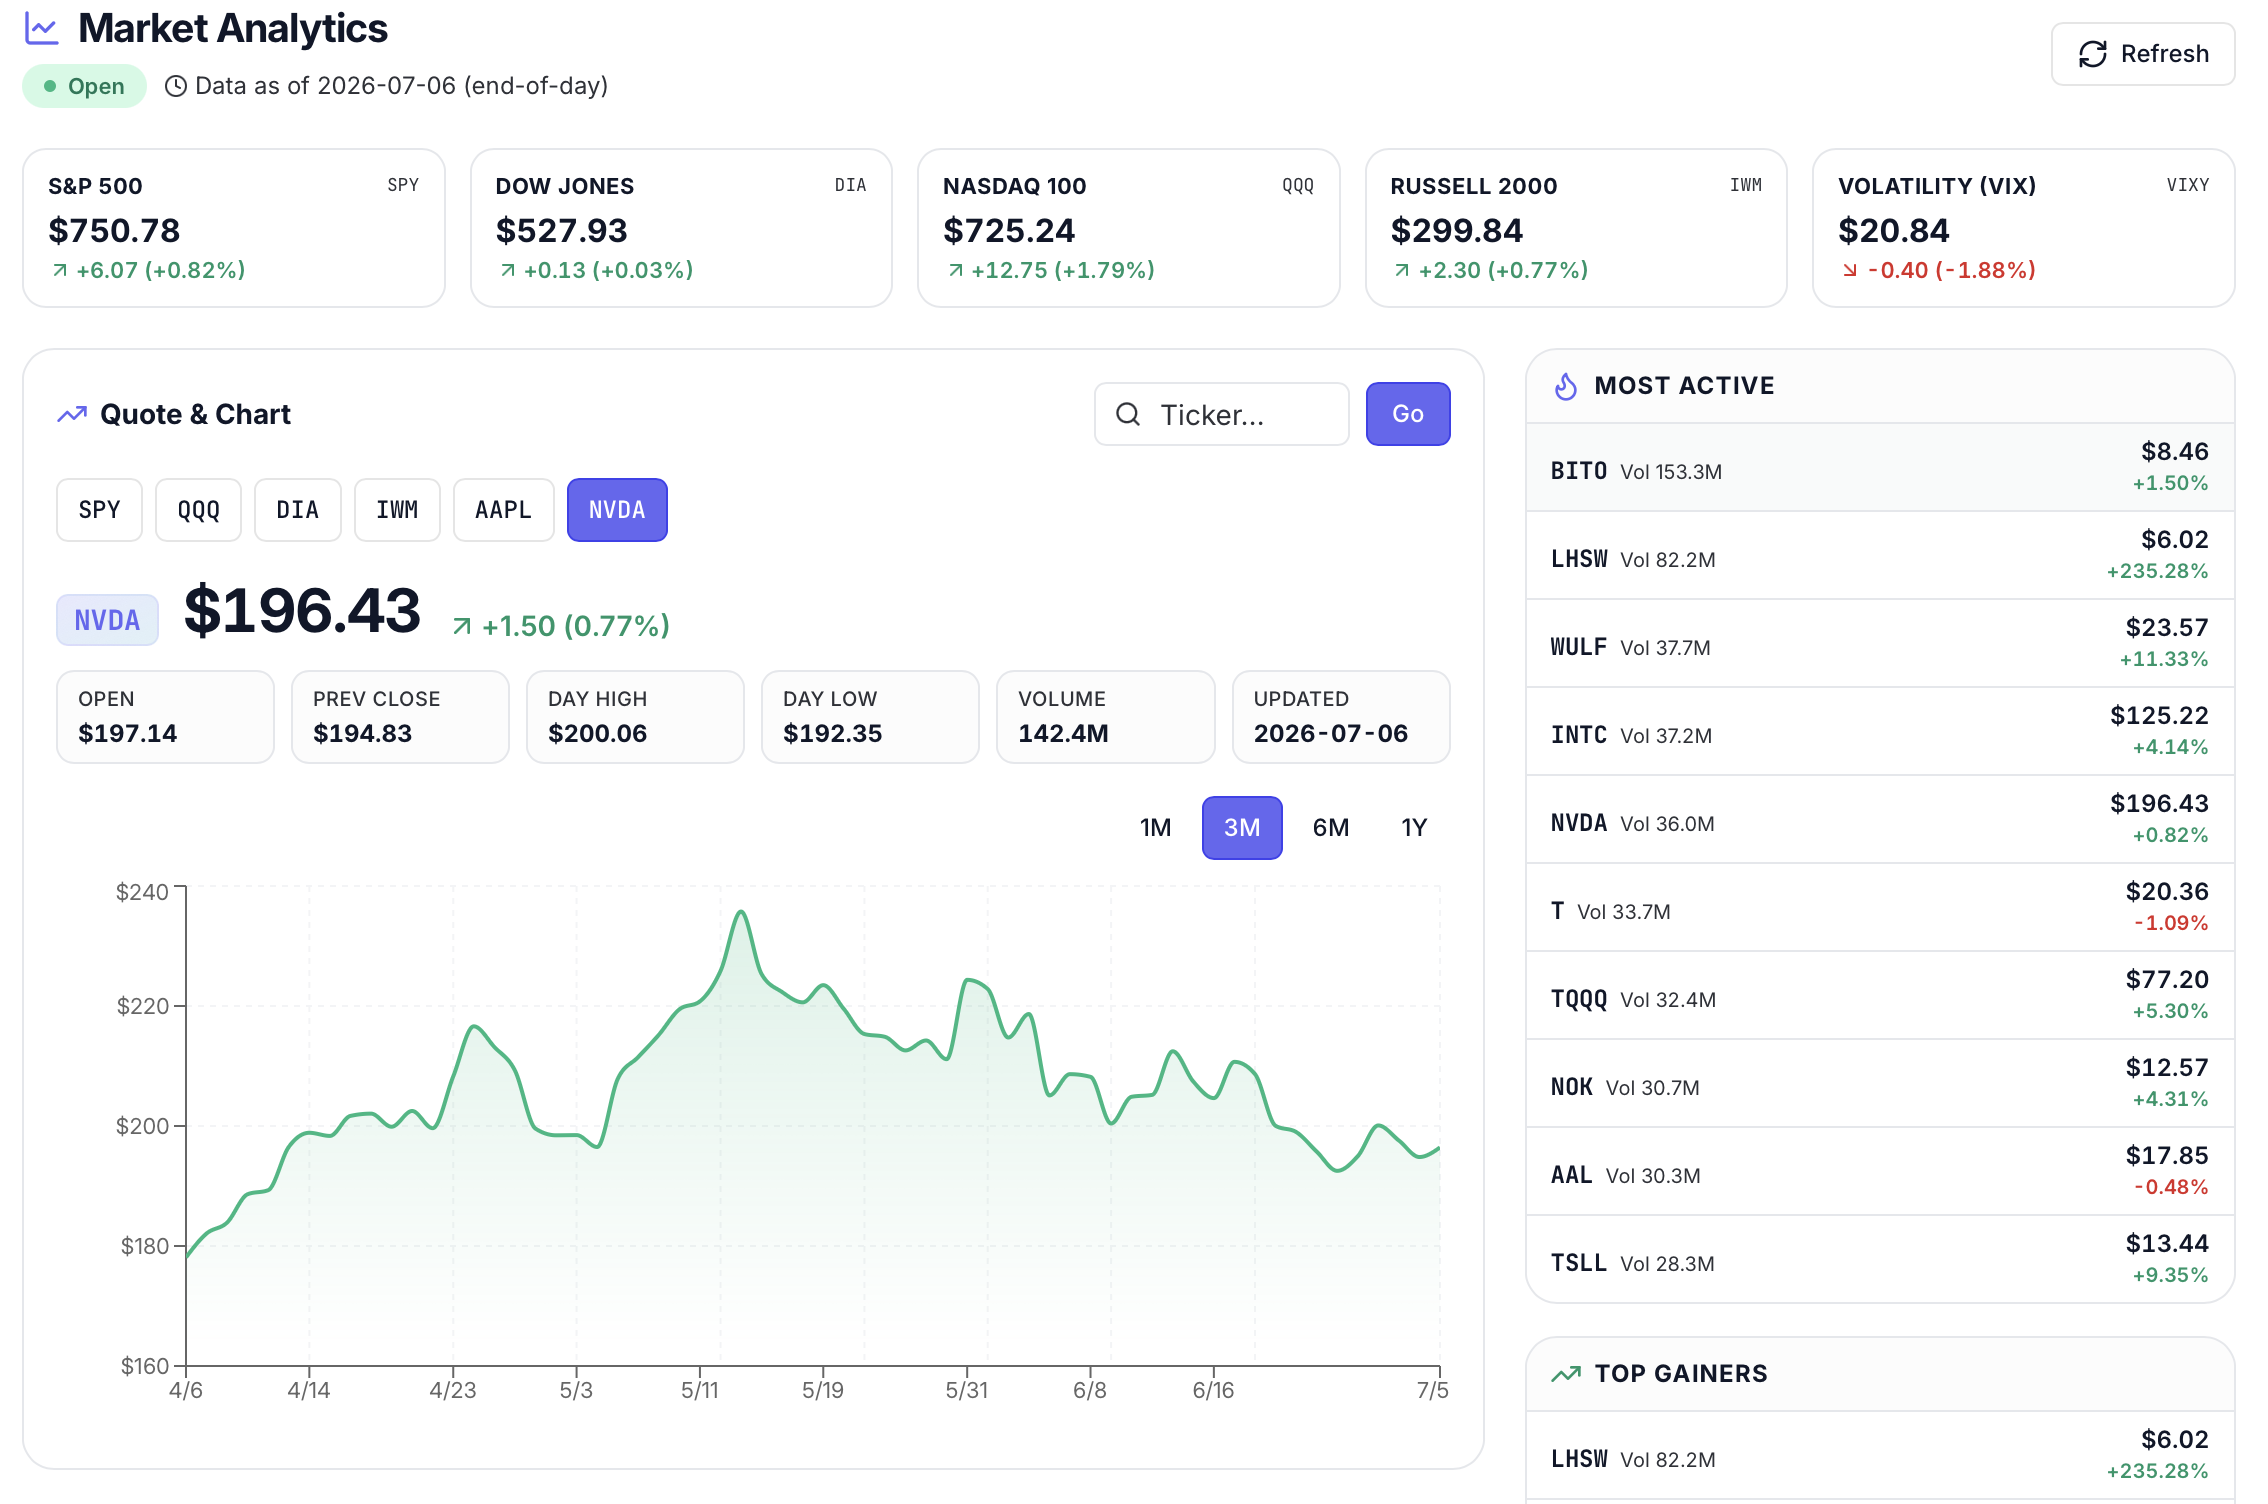Click the Refresh button
Screen dimensions: 2268x1504
click(2143, 54)
